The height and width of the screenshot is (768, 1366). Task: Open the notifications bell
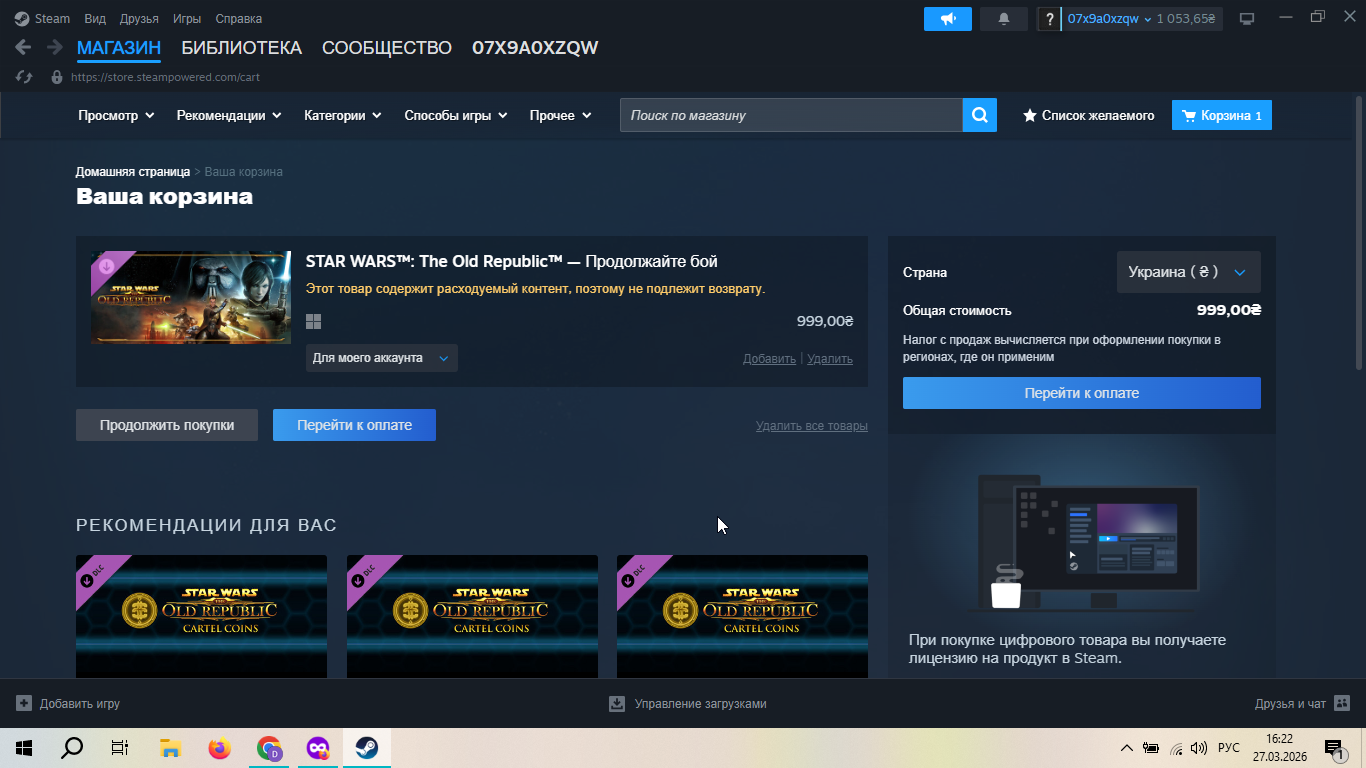pyautogui.click(x=1004, y=18)
